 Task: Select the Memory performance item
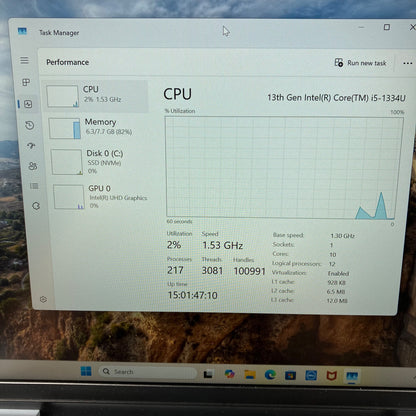(x=98, y=128)
